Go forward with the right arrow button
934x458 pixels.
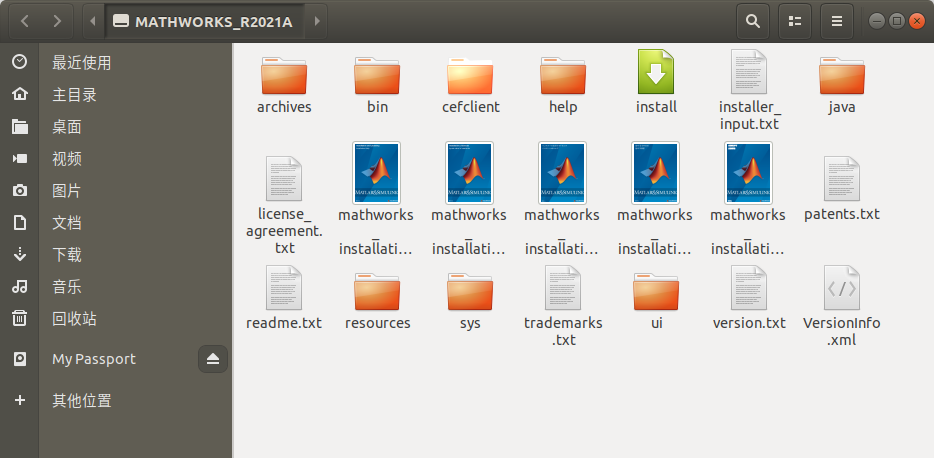pos(57,21)
